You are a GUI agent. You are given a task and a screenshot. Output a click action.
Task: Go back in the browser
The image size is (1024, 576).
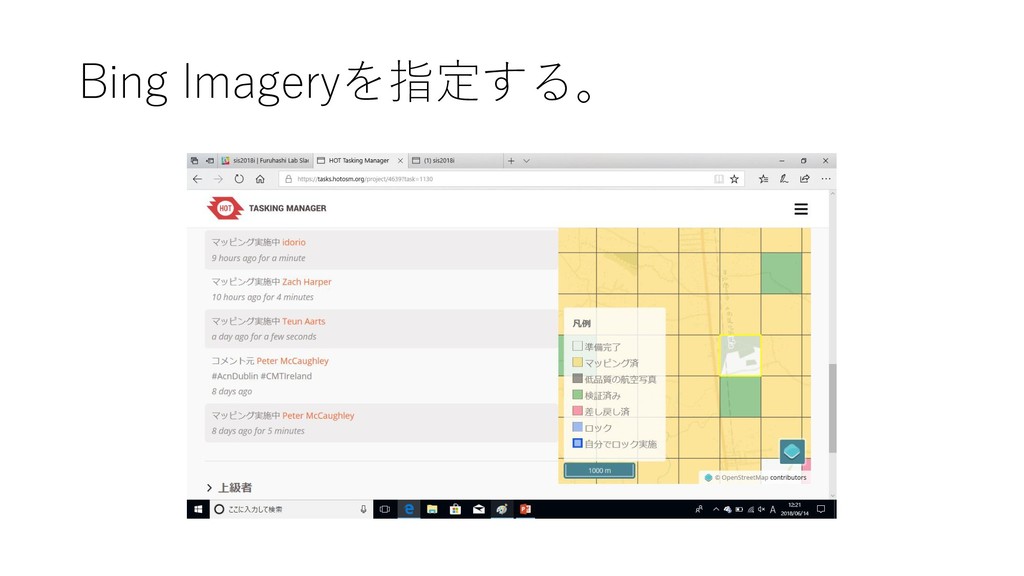[x=197, y=179]
